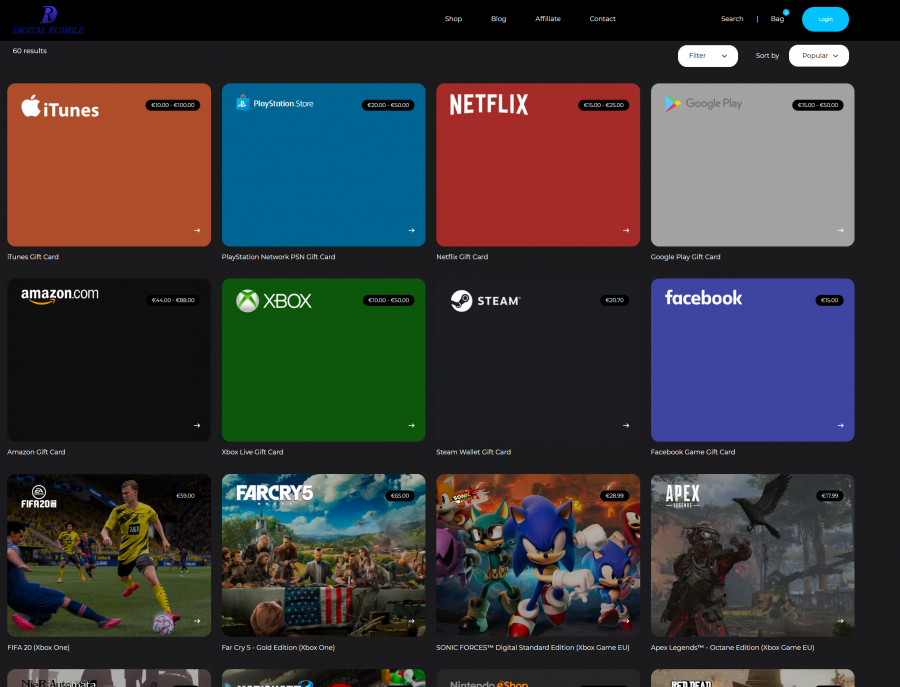Click the Login button
This screenshot has height=687, width=900.
825,20
